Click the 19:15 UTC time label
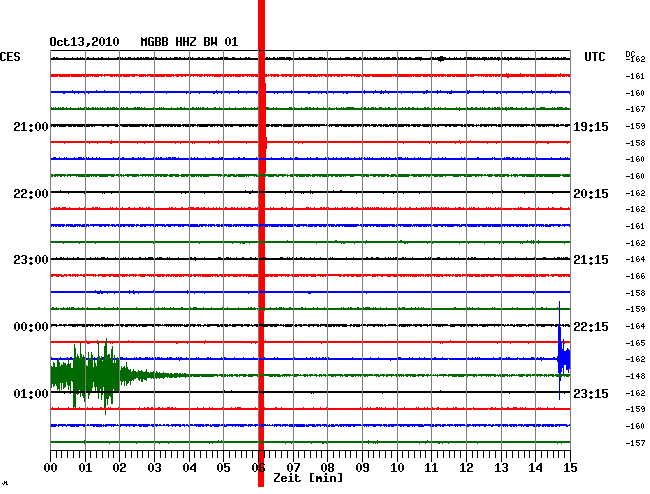 [591, 126]
